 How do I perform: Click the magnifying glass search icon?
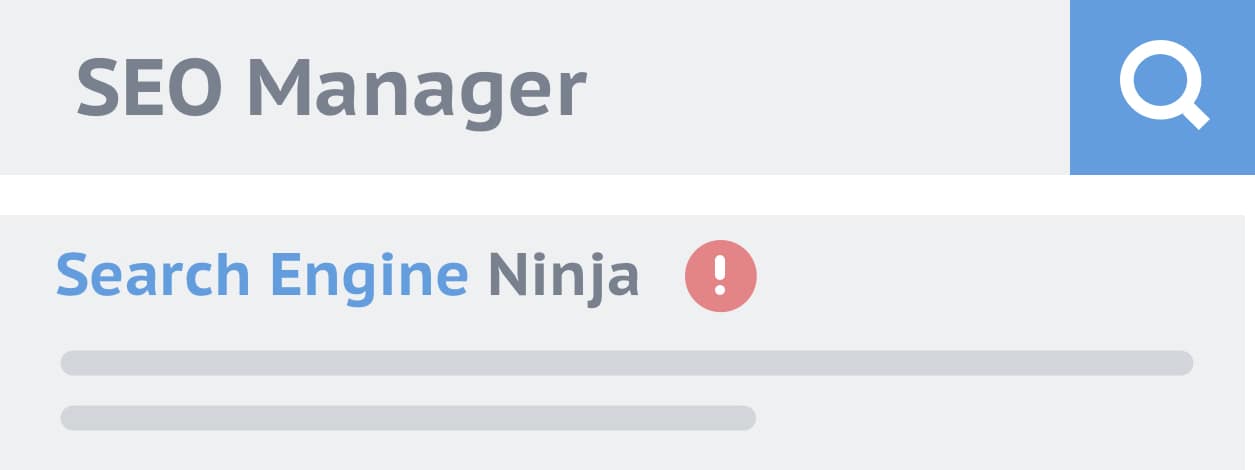point(1163,88)
